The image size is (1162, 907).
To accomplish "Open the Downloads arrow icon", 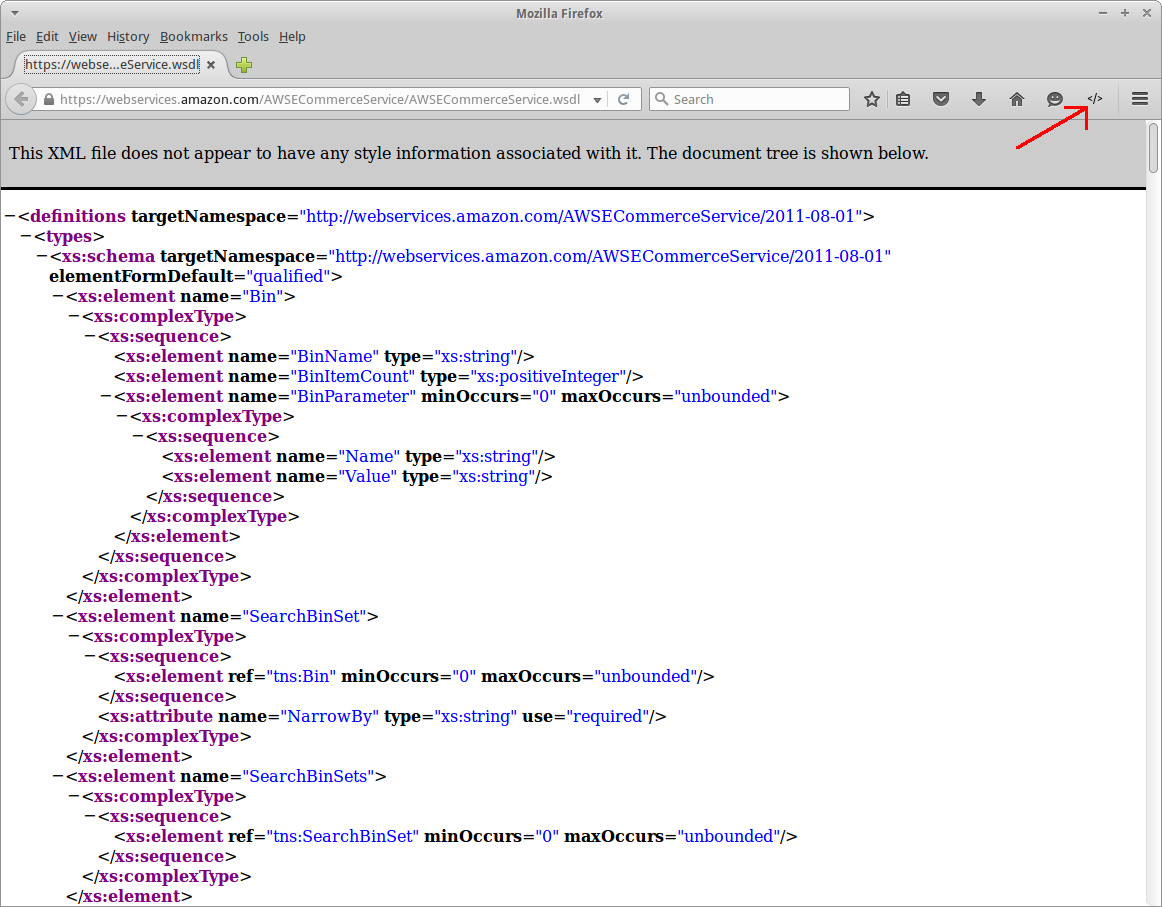I will click(979, 99).
